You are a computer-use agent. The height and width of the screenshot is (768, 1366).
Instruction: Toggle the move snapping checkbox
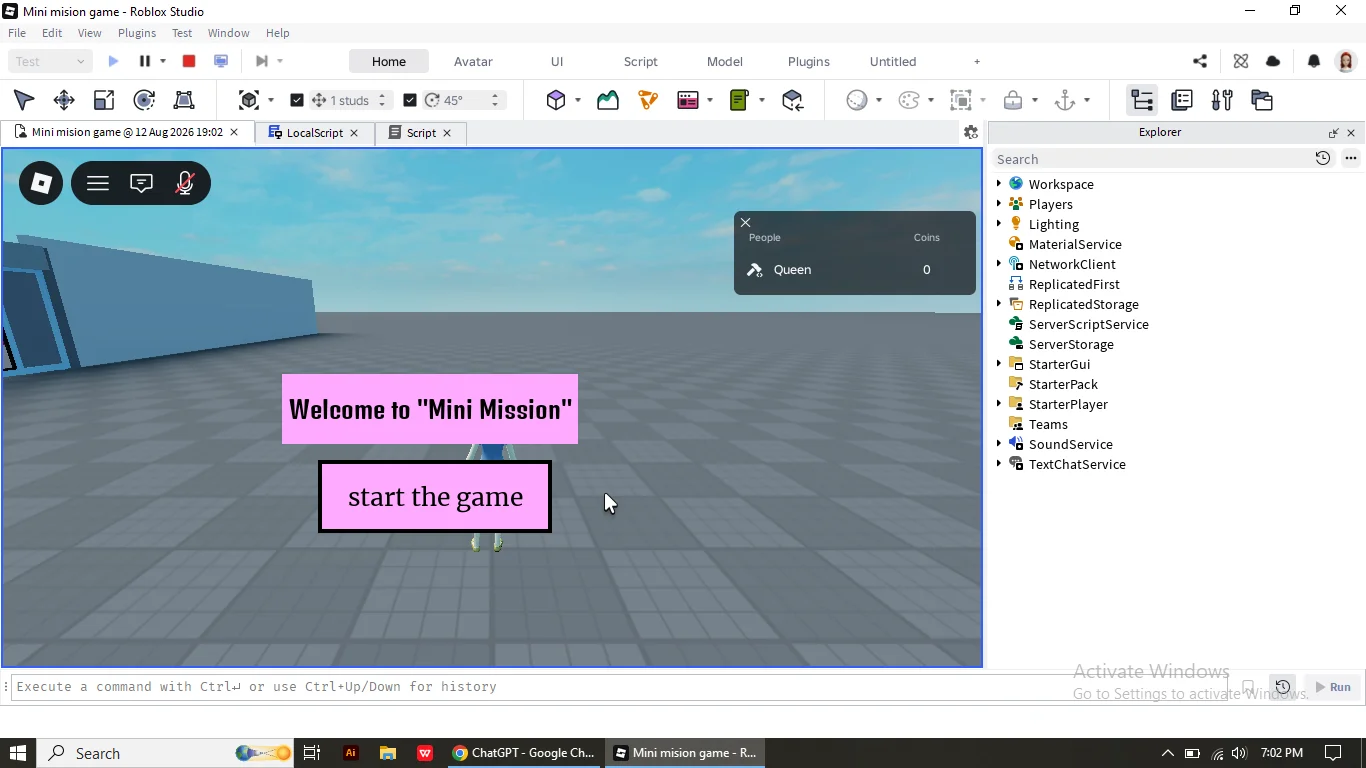pyautogui.click(x=296, y=100)
